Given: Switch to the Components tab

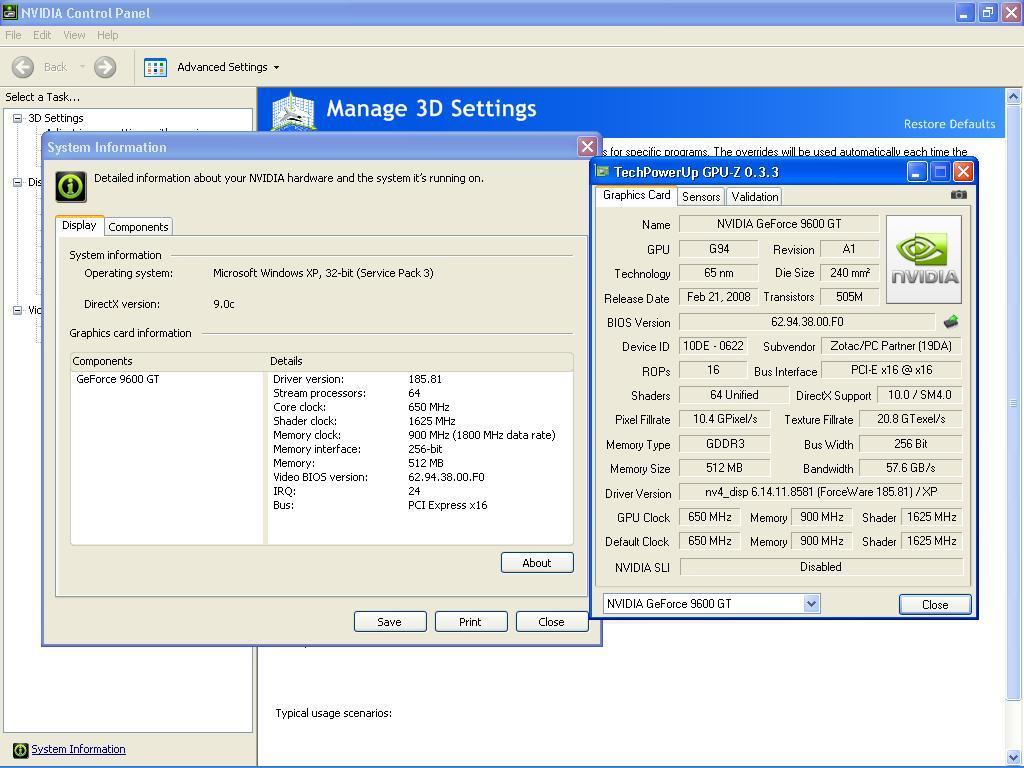Looking at the screenshot, I should pyautogui.click(x=138, y=227).
